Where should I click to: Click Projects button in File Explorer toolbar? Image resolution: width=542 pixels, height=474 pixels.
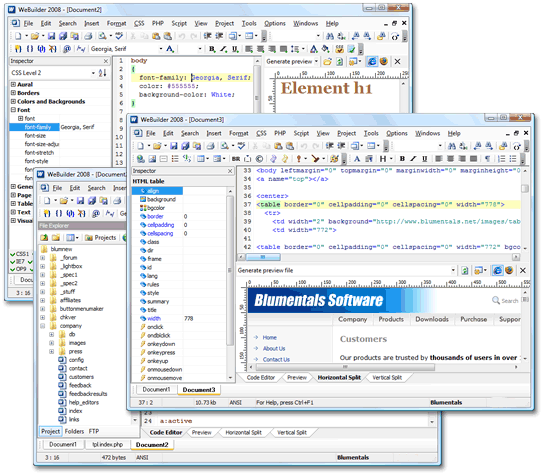click(x=100, y=238)
